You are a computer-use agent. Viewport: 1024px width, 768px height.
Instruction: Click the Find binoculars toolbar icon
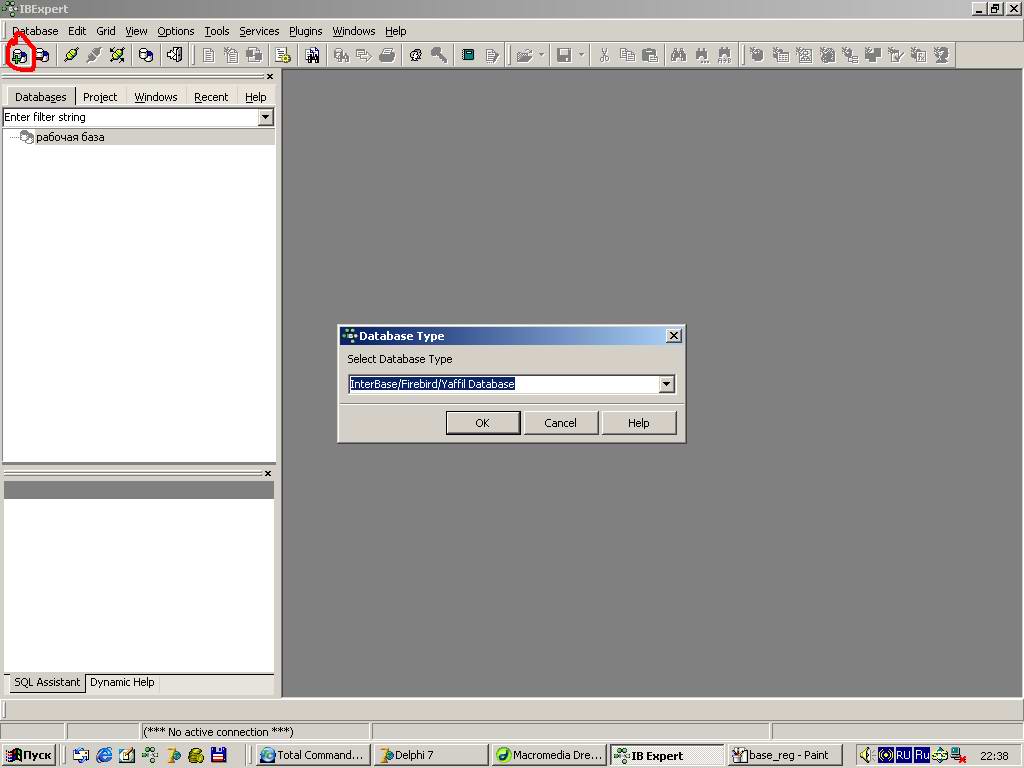679,56
